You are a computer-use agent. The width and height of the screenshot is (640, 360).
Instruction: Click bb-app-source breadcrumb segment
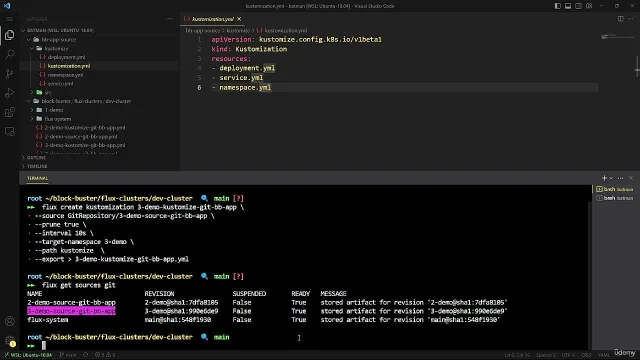(x=203, y=31)
